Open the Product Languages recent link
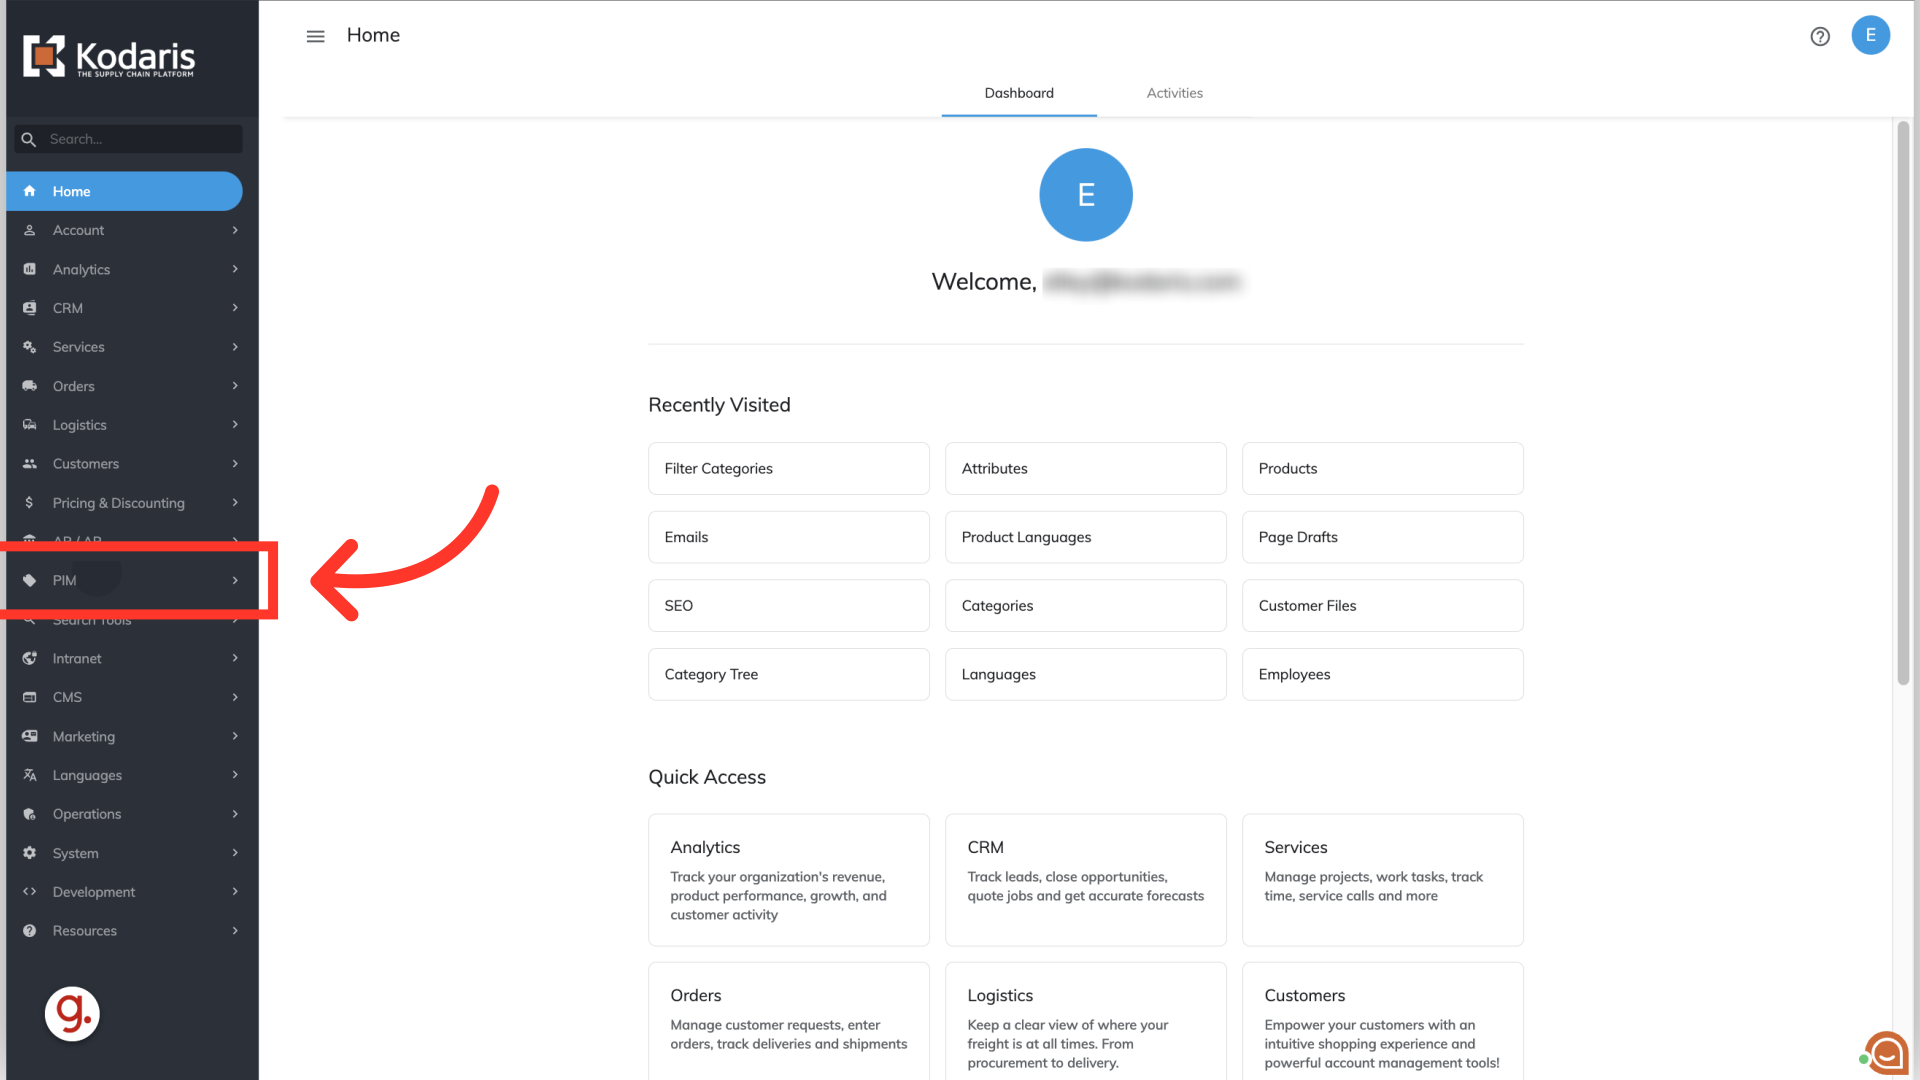The image size is (1920, 1080). [1085, 537]
